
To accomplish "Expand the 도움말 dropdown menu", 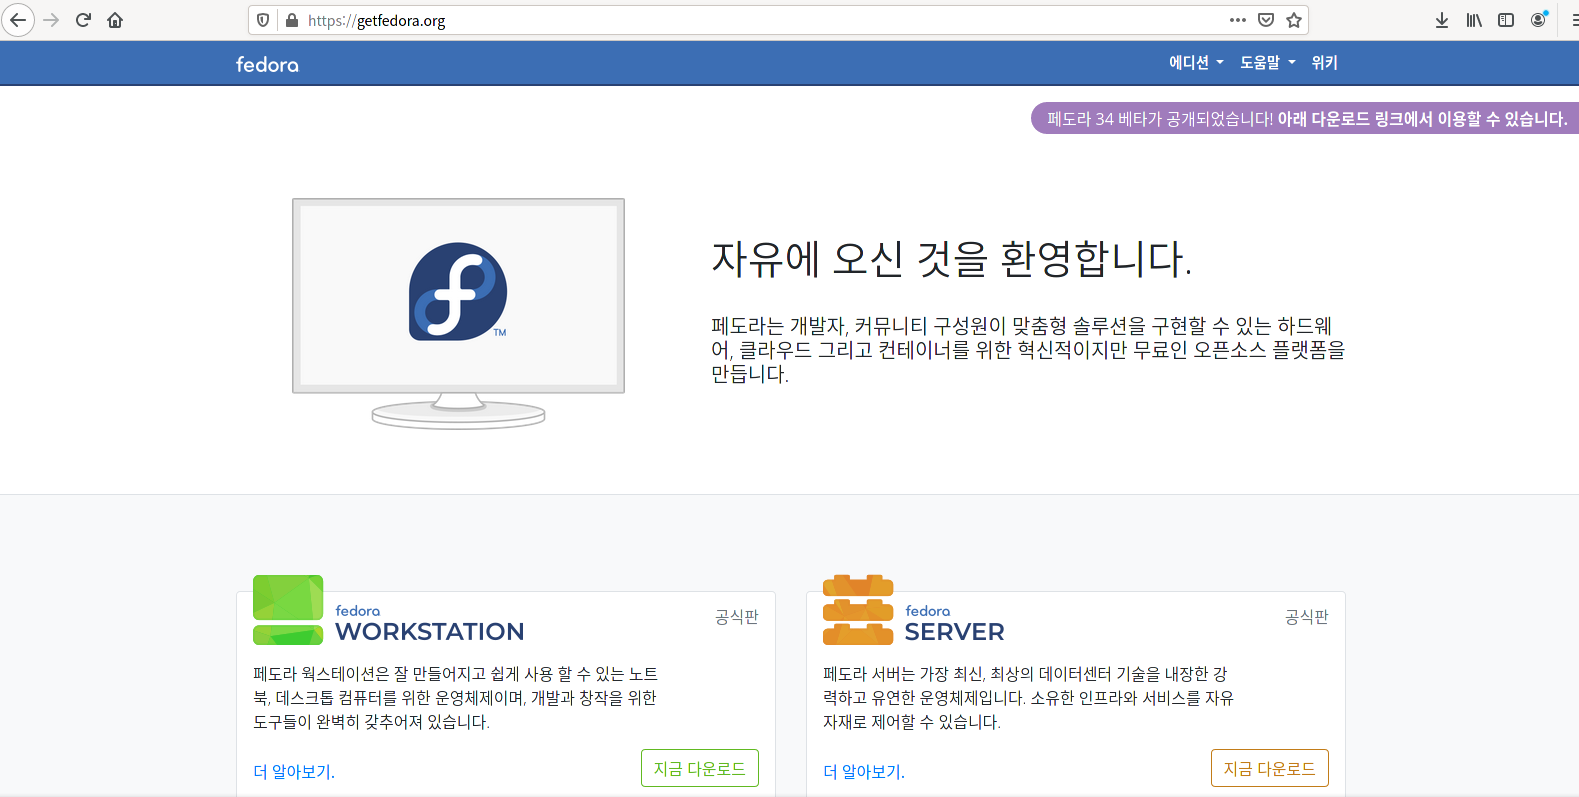I will tap(1267, 62).
